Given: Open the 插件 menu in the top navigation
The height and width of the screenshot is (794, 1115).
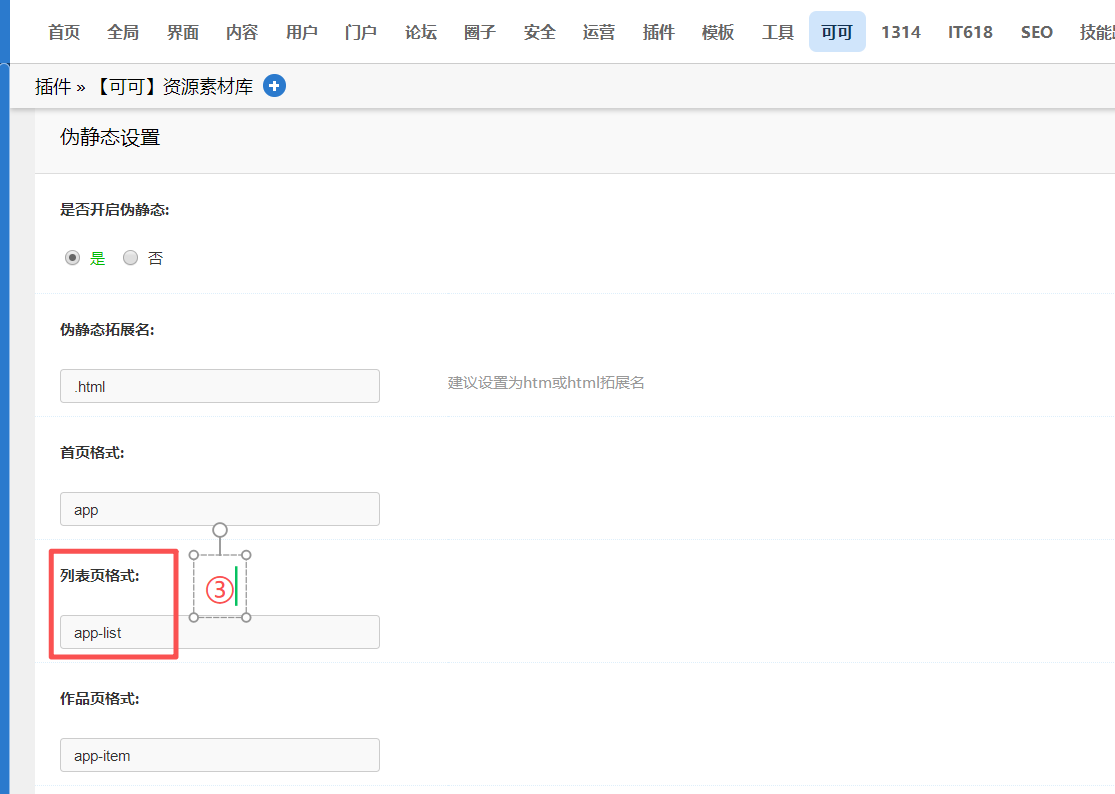Looking at the screenshot, I should pos(658,31).
